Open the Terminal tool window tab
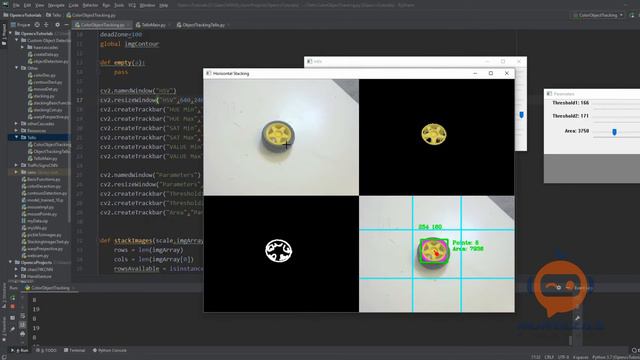640x360 pixels. (74, 350)
